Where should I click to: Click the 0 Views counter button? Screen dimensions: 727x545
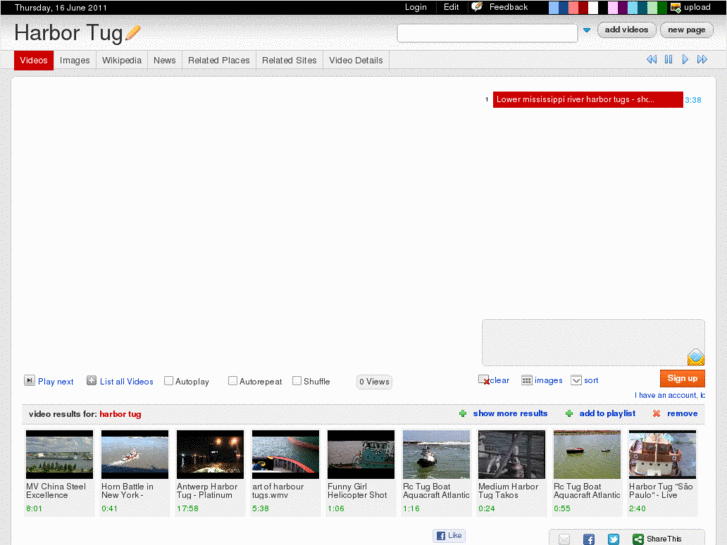374,382
